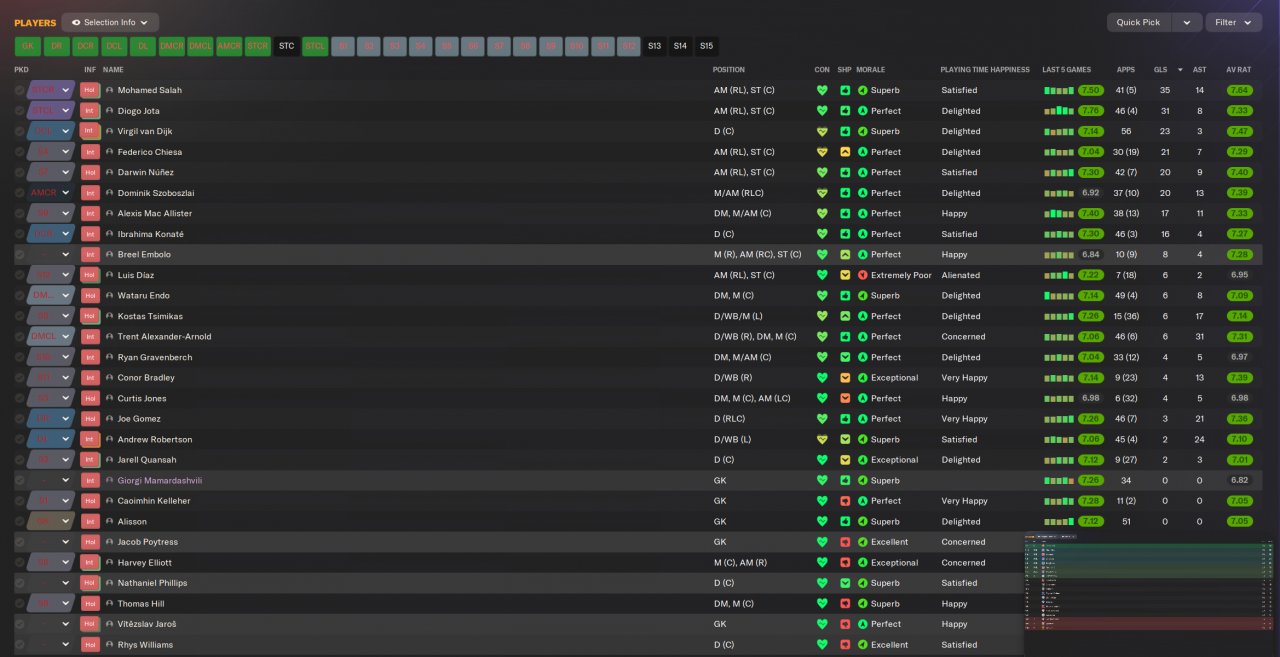Click Mohamed Salah's last 5 games rating
The height and width of the screenshot is (657, 1280).
1090,90
